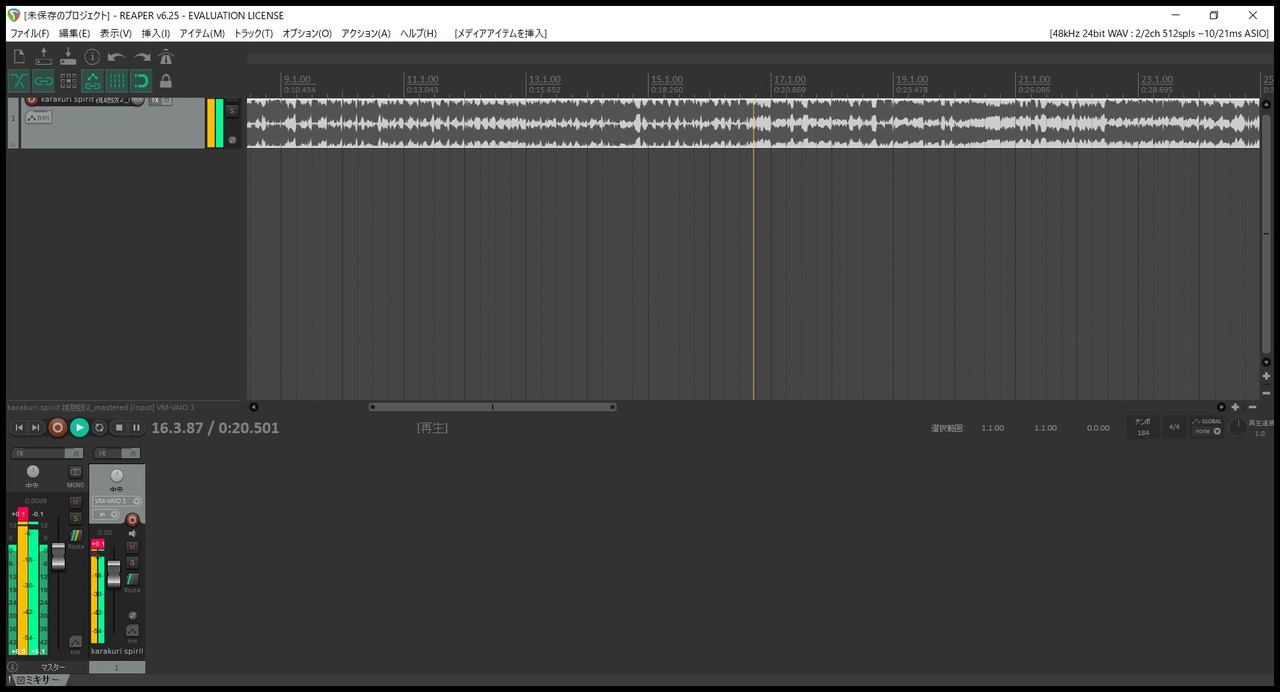This screenshot has width=1280, height=692.
Task: Open the 挿入(I) menu
Action: click(155, 33)
